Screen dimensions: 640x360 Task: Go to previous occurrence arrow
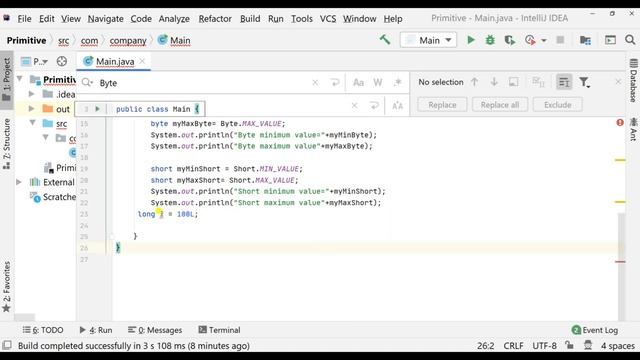[x=474, y=82]
